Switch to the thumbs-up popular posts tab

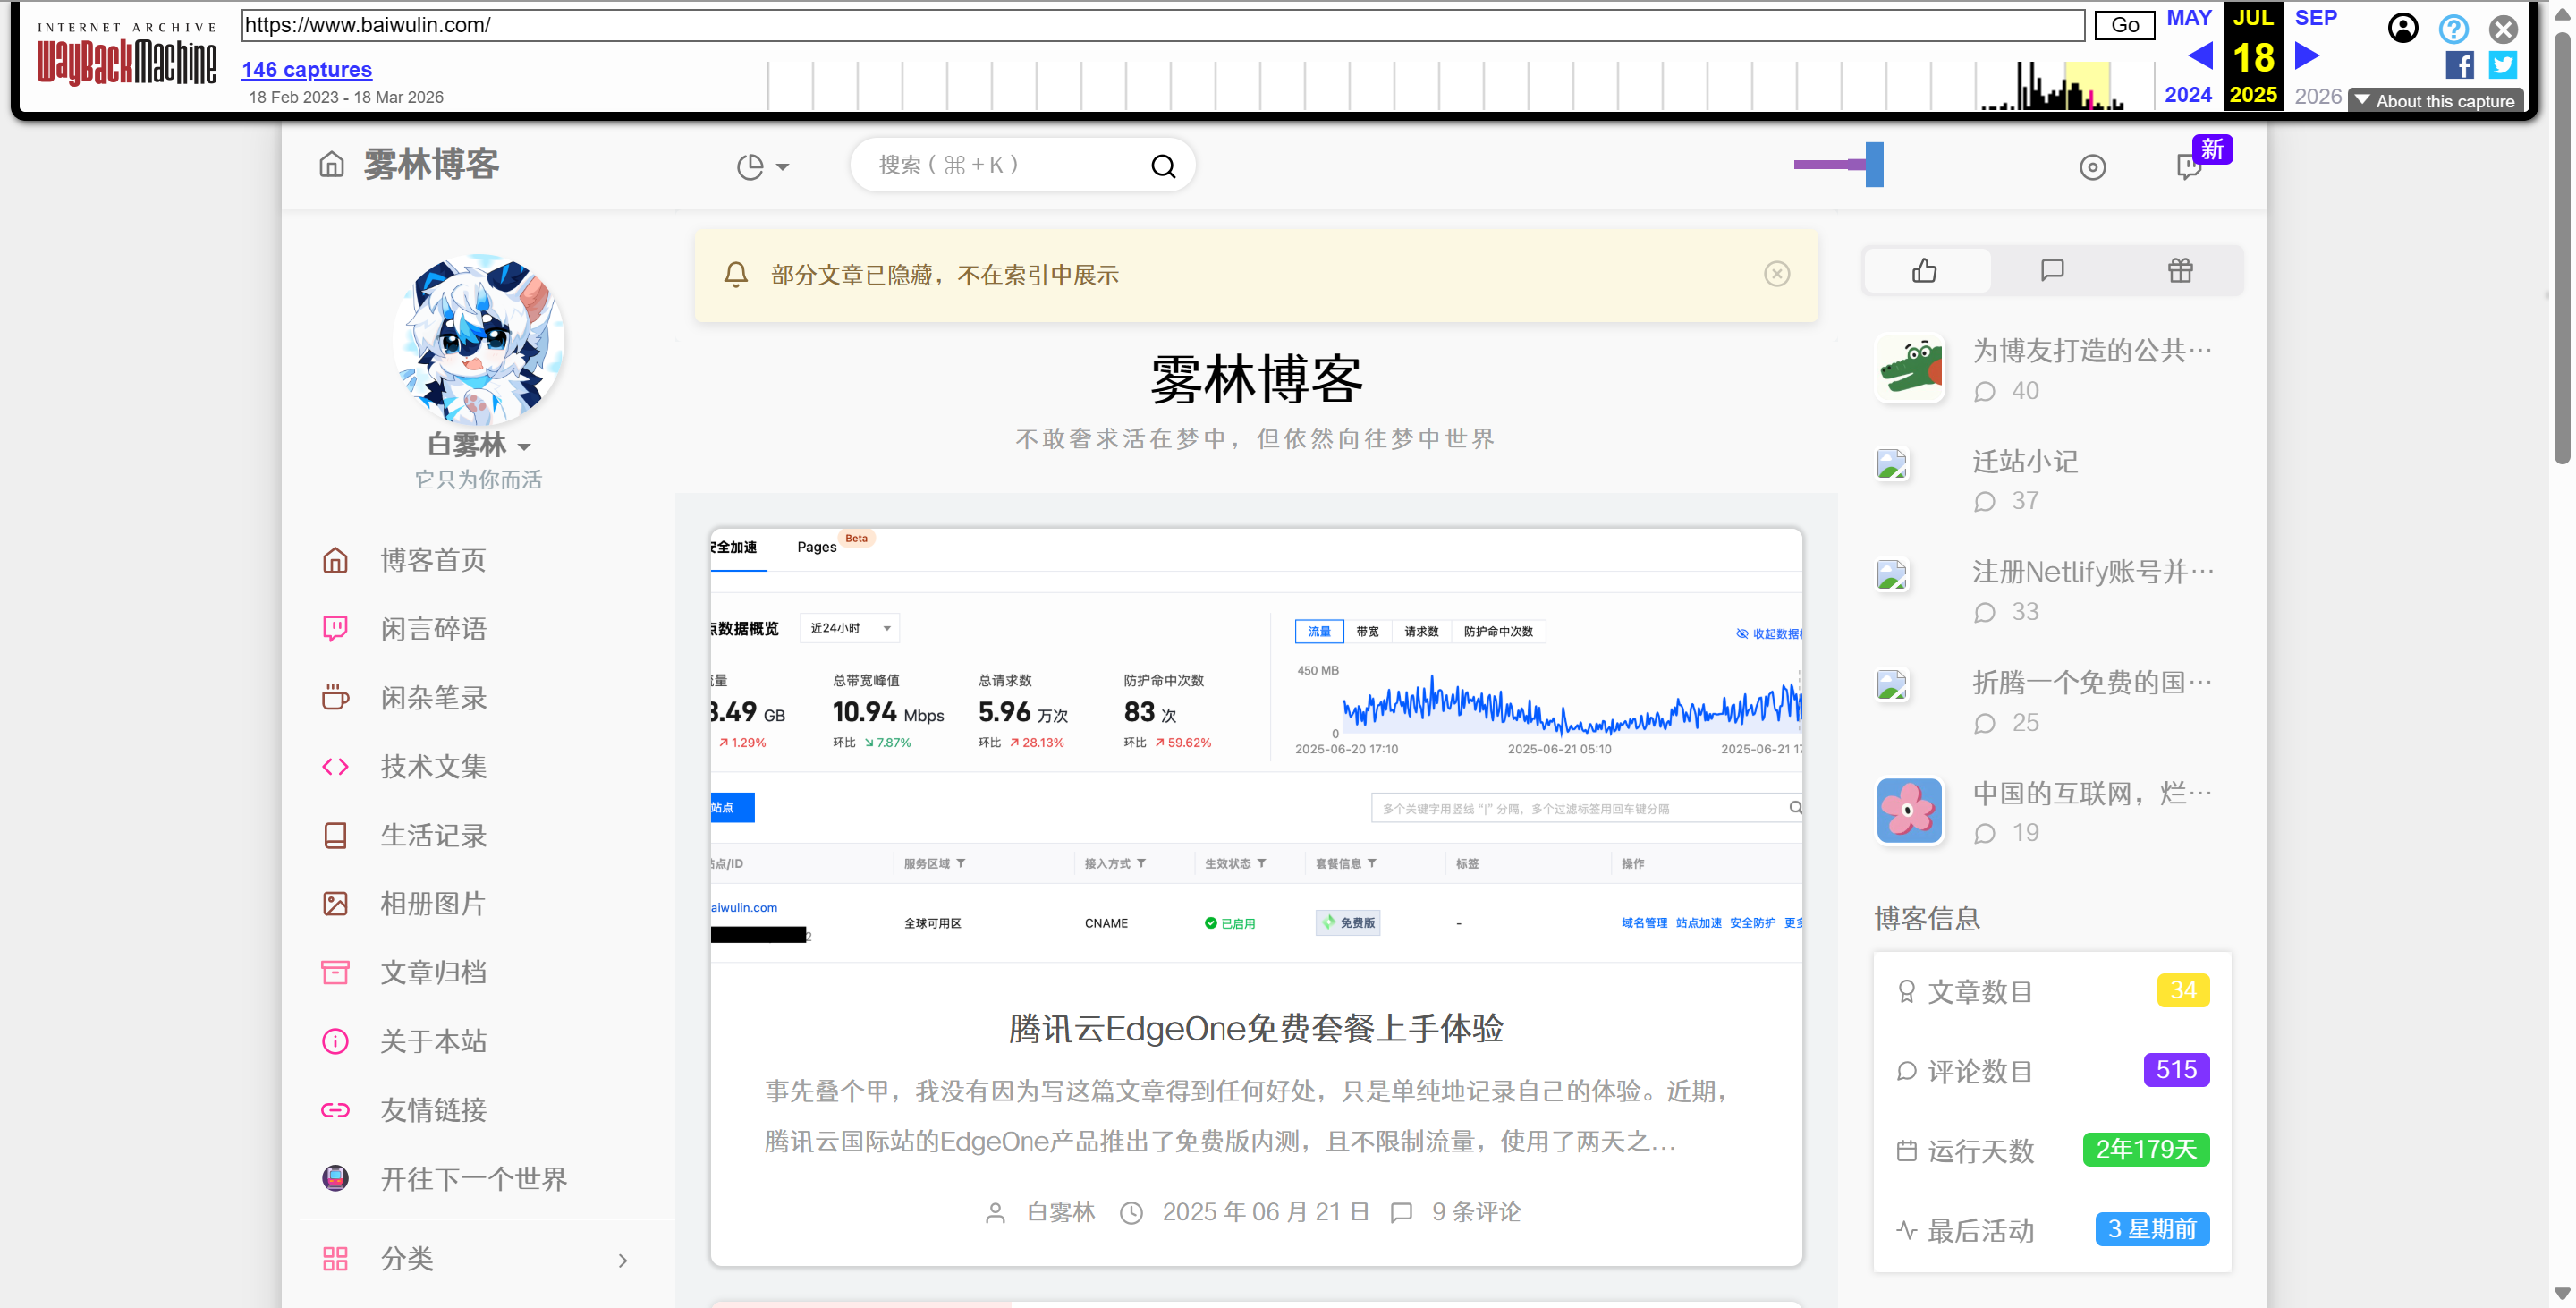1925,270
